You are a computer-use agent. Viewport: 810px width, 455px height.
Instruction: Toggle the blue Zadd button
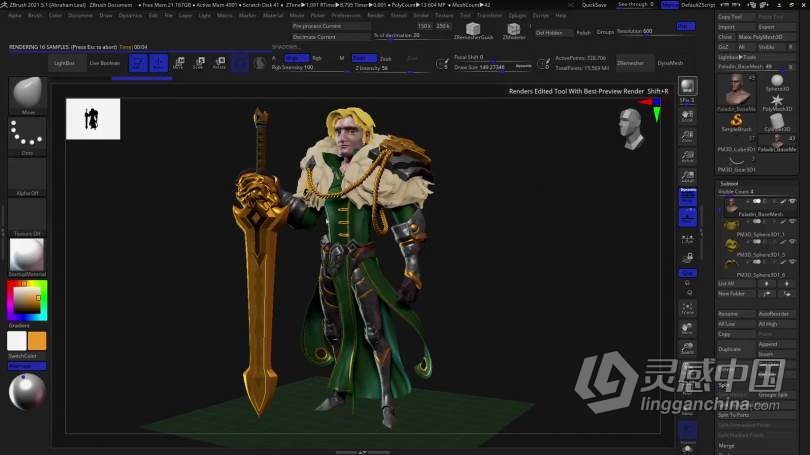coord(364,58)
